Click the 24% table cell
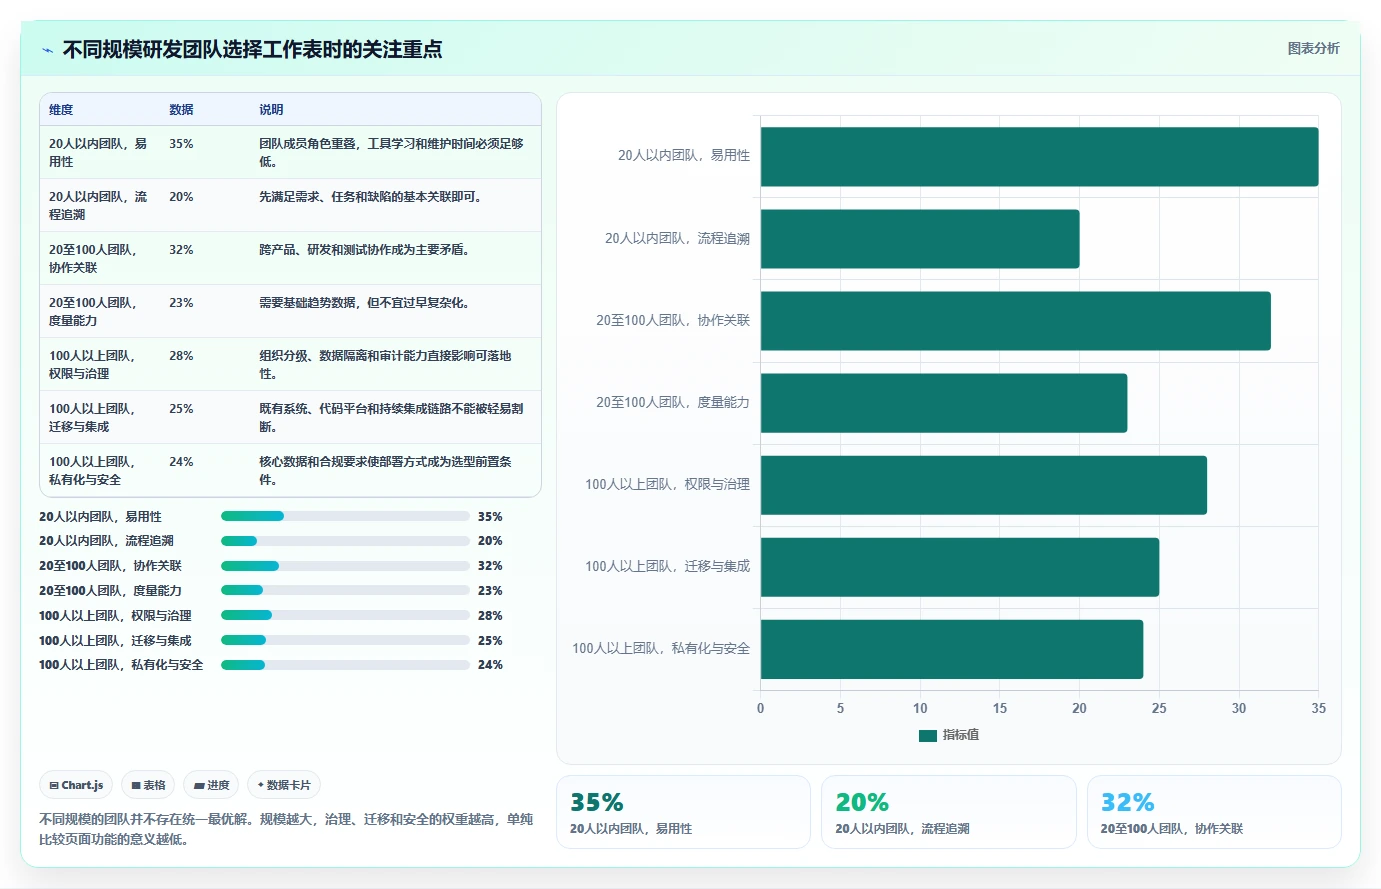The height and width of the screenshot is (889, 1381). (x=181, y=462)
